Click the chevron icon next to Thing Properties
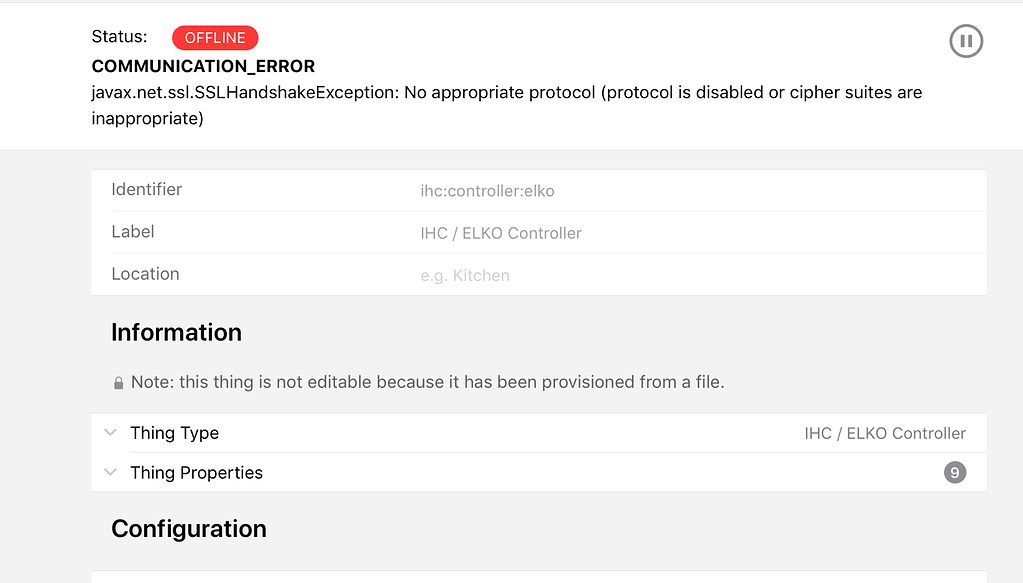Image resolution: width=1023 pixels, height=583 pixels. point(110,472)
